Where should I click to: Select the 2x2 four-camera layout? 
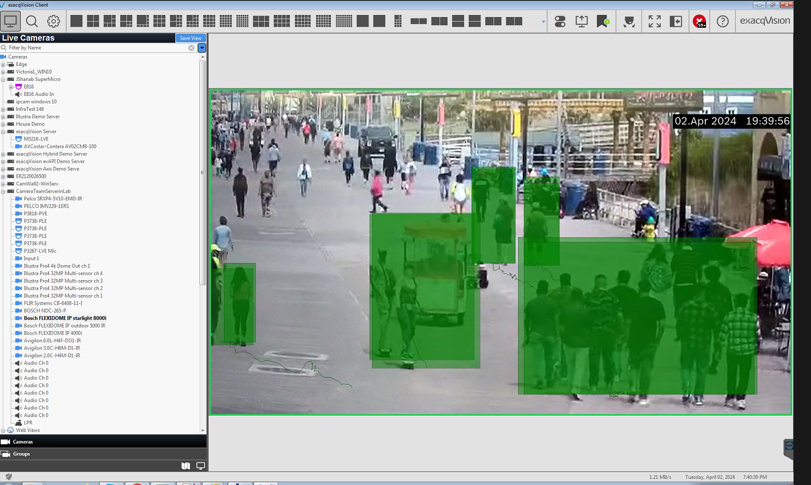93,21
